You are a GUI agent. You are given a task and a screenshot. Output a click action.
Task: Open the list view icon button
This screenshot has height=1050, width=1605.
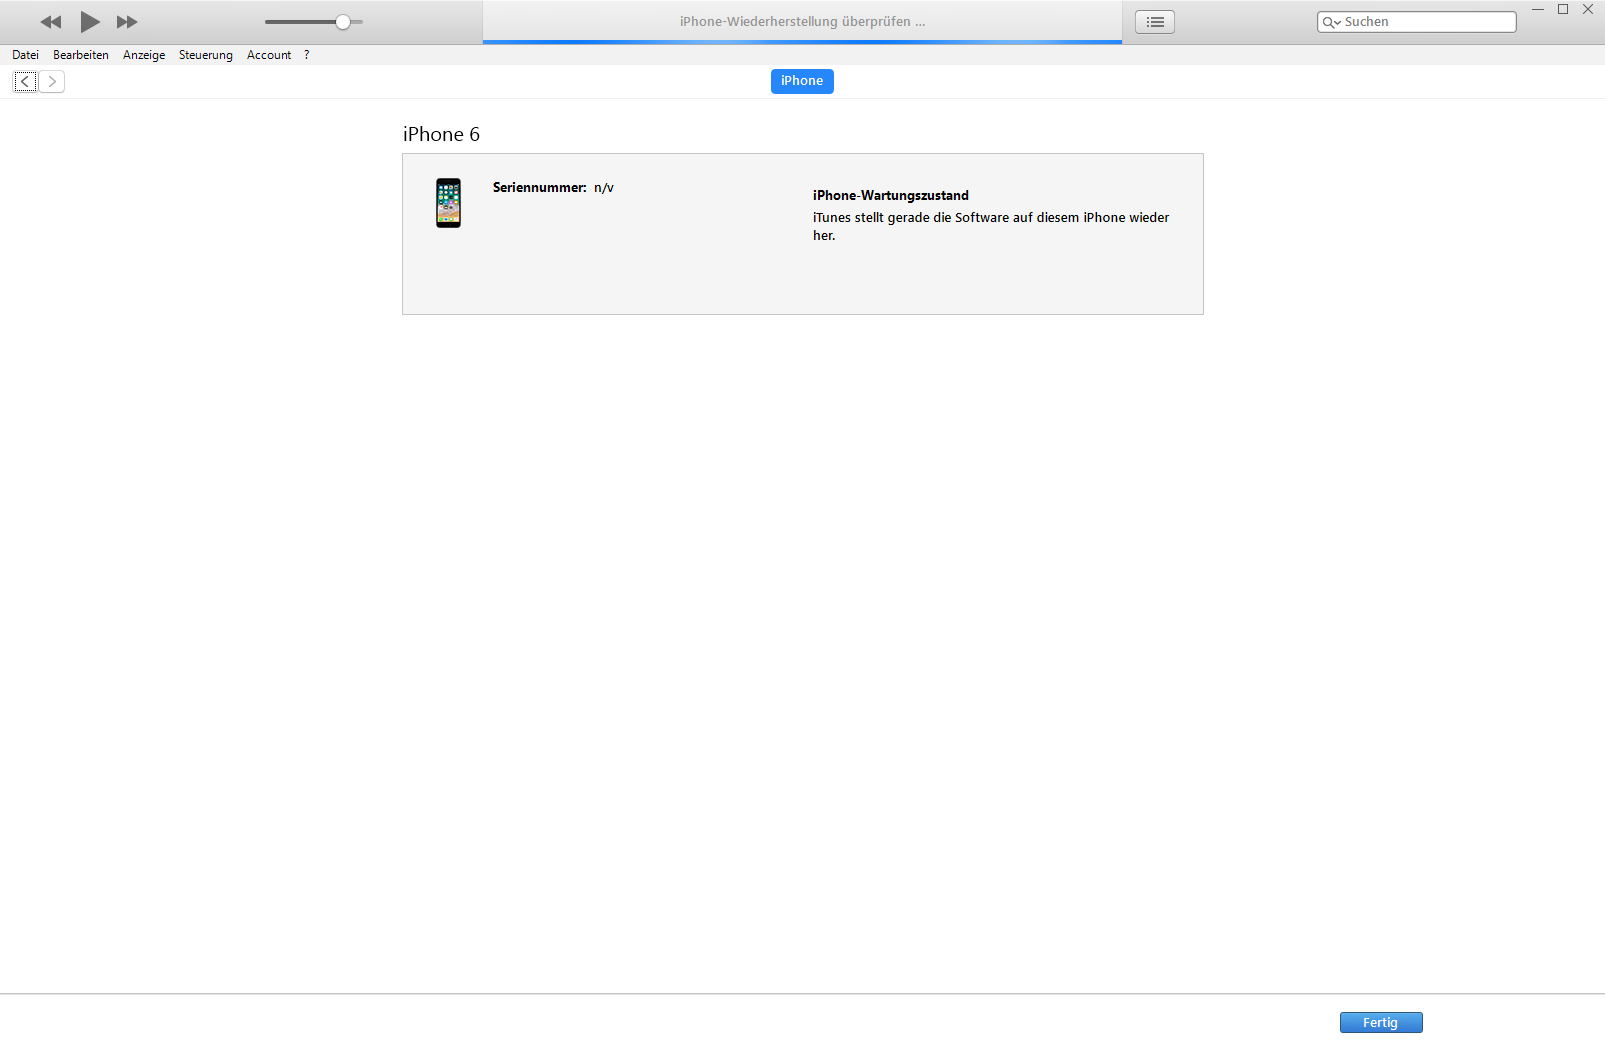coord(1155,22)
